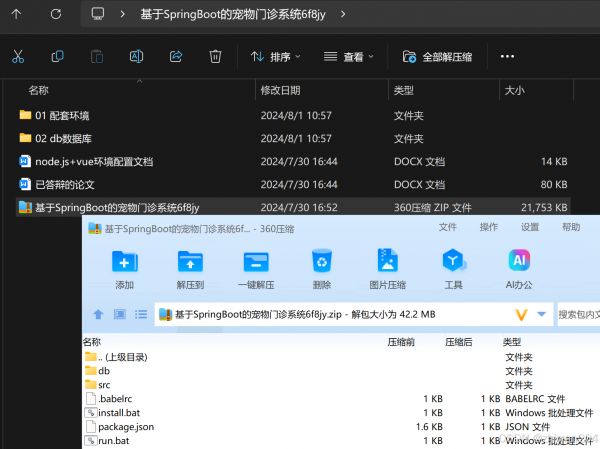Select the zip file 基于SpringBoot的宠物门诊系统6f8jy in Explorer

(x=293, y=207)
